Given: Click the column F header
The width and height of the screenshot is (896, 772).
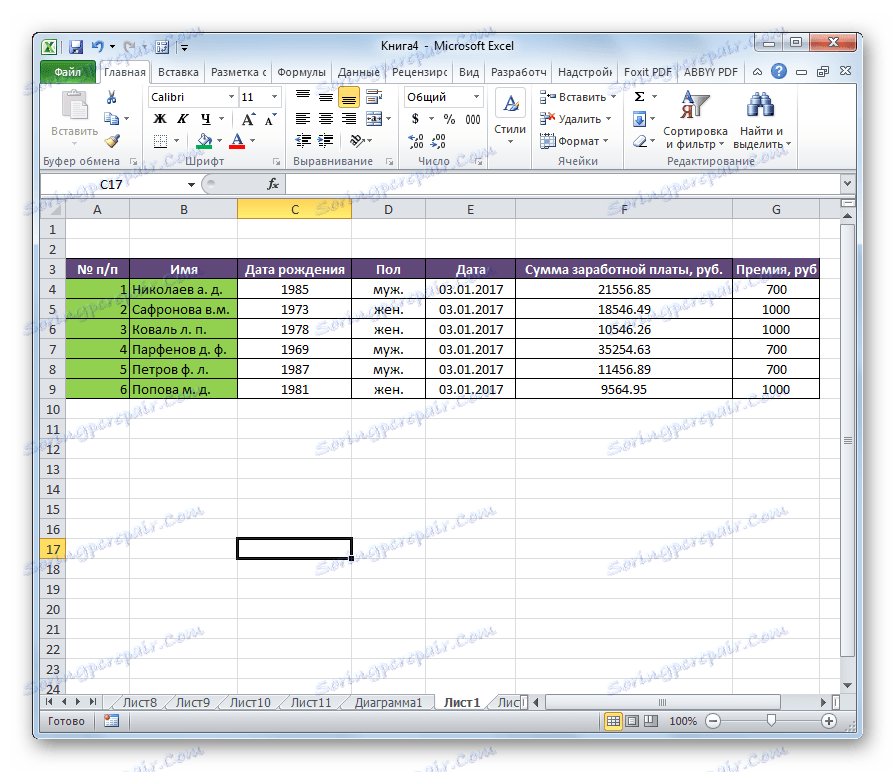Looking at the screenshot, I should click(x=624, y=210).
